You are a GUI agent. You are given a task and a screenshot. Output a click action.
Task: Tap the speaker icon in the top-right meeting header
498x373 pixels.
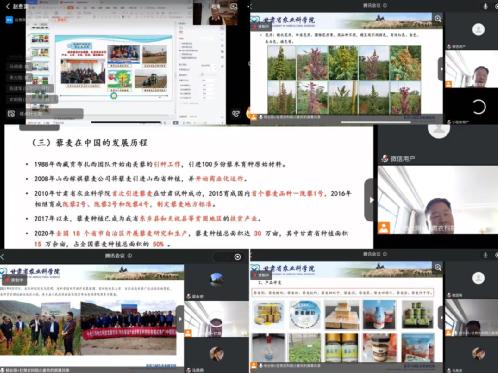(486, 6)
